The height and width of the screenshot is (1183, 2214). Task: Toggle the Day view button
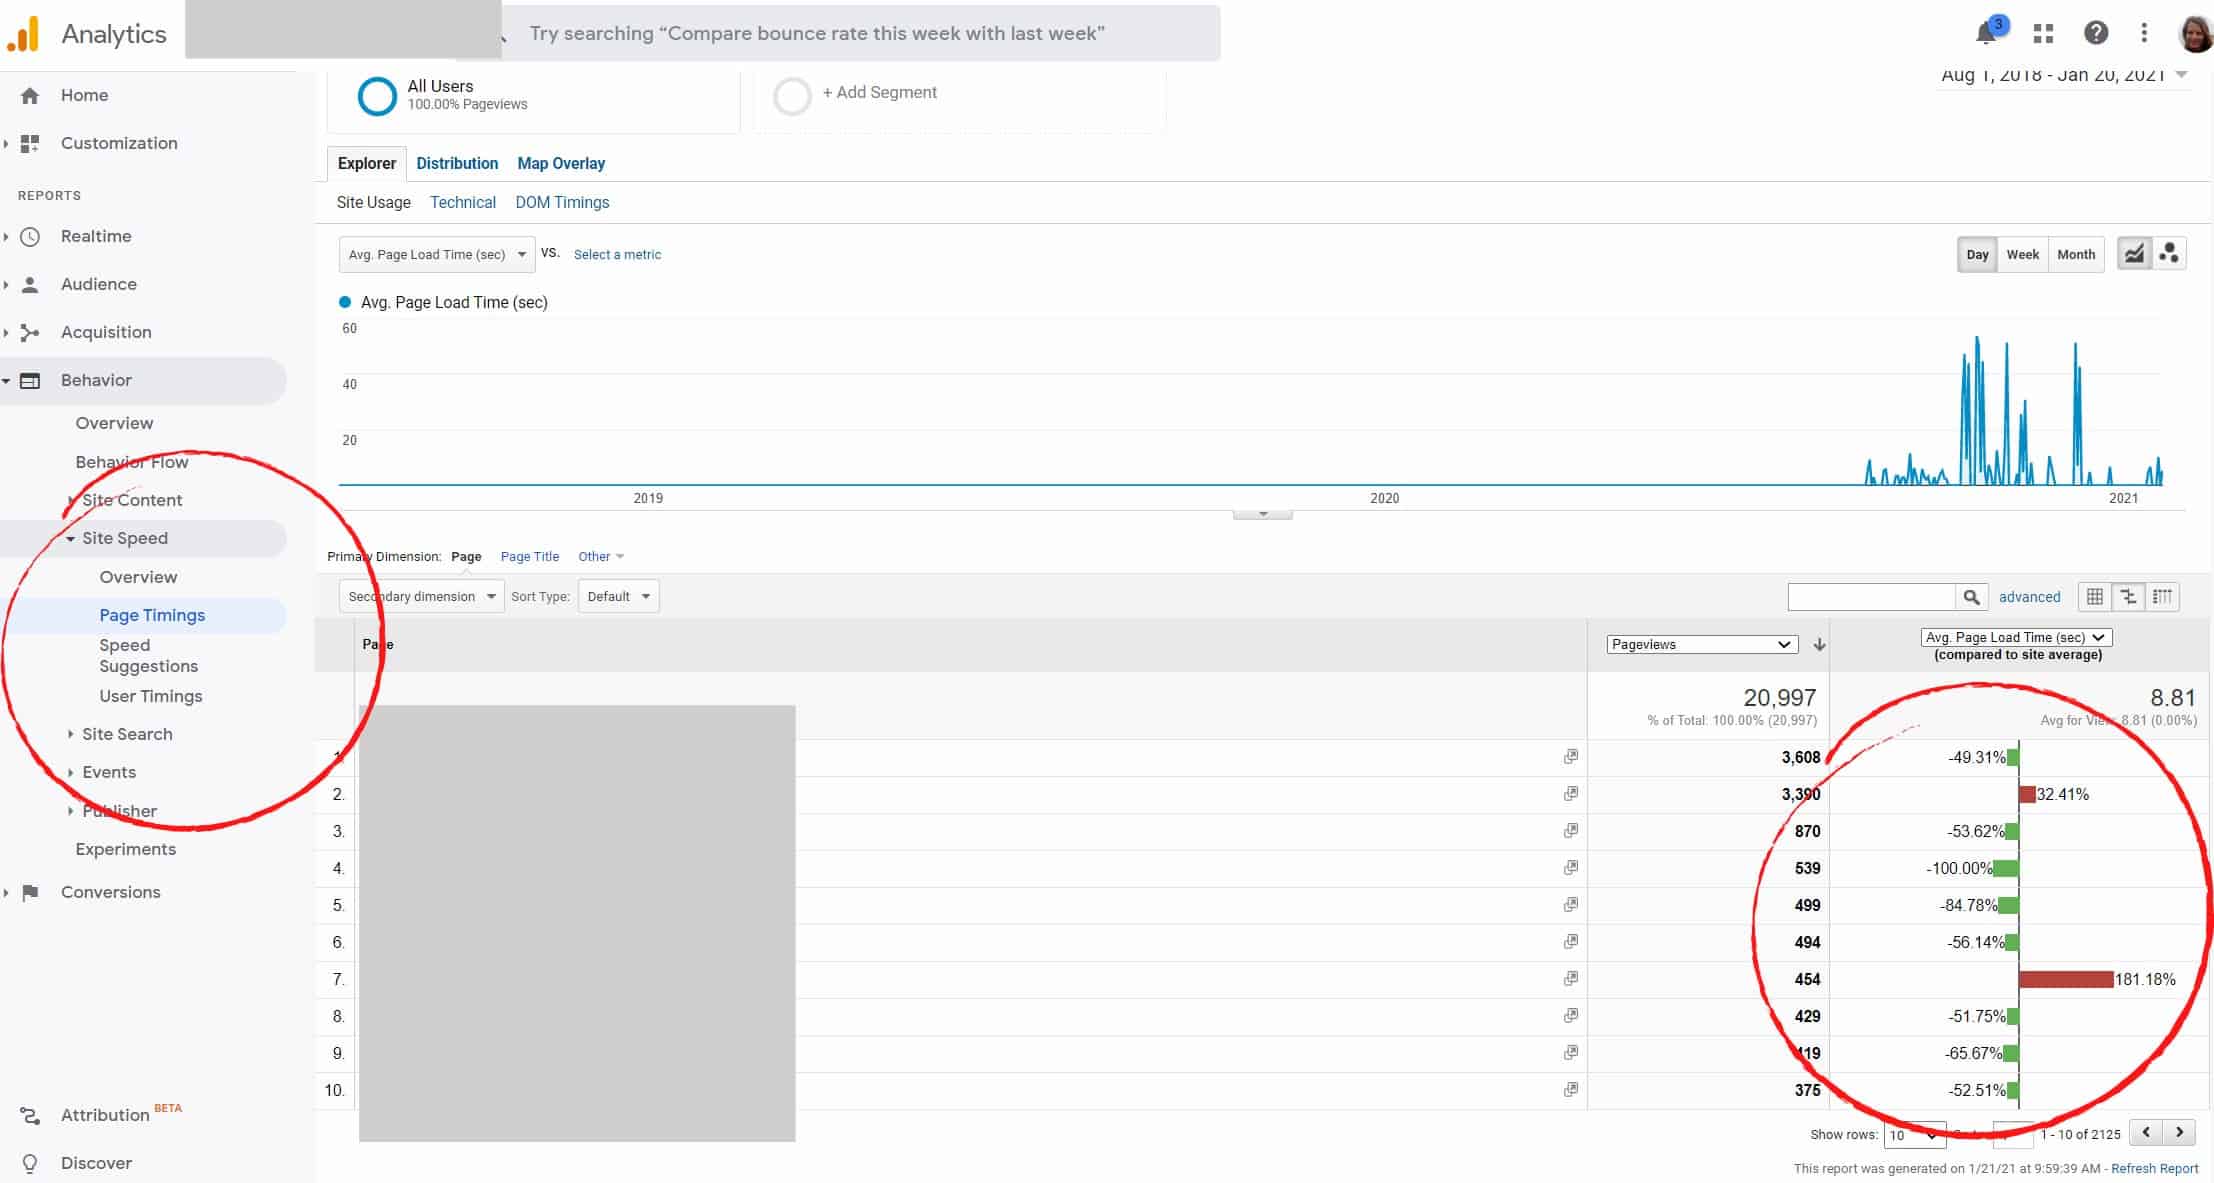[x=1977, y=253]
